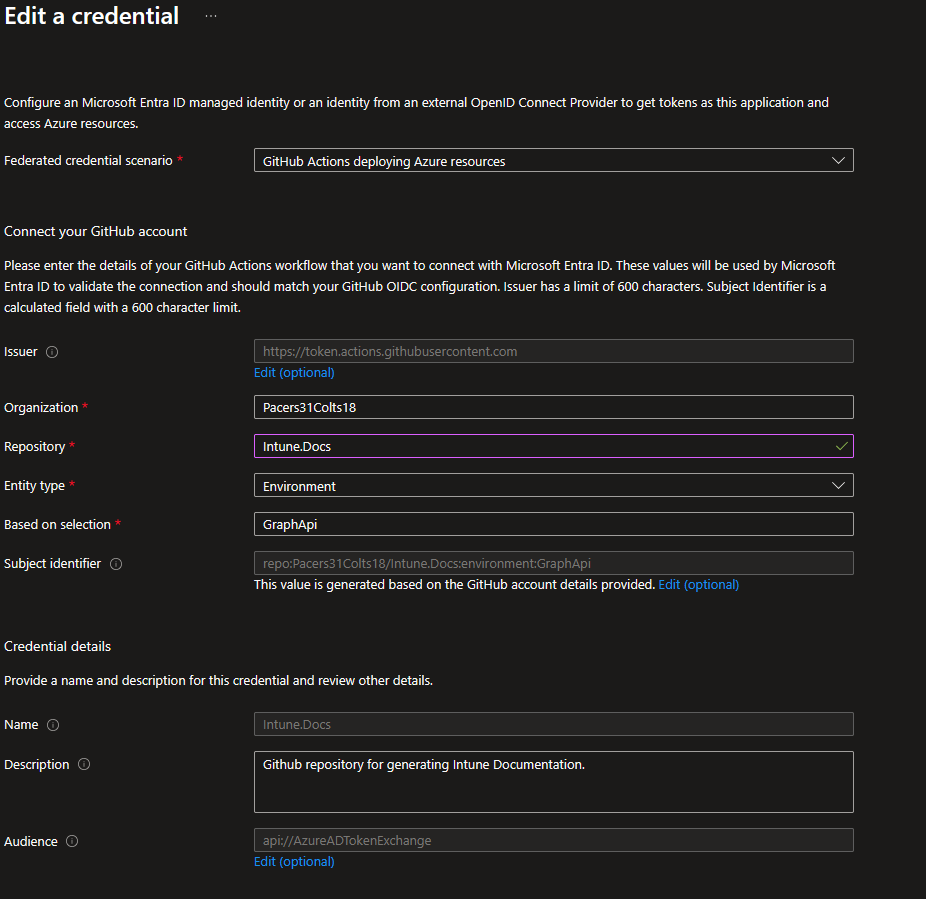Click the Subject identifier generated value field

coord(553,563)
